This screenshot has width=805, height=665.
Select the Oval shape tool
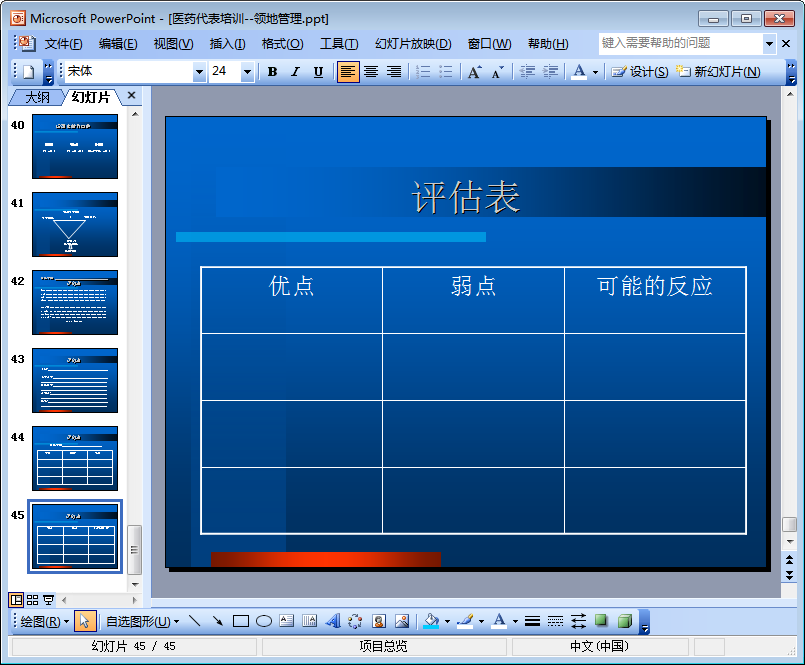264,621
